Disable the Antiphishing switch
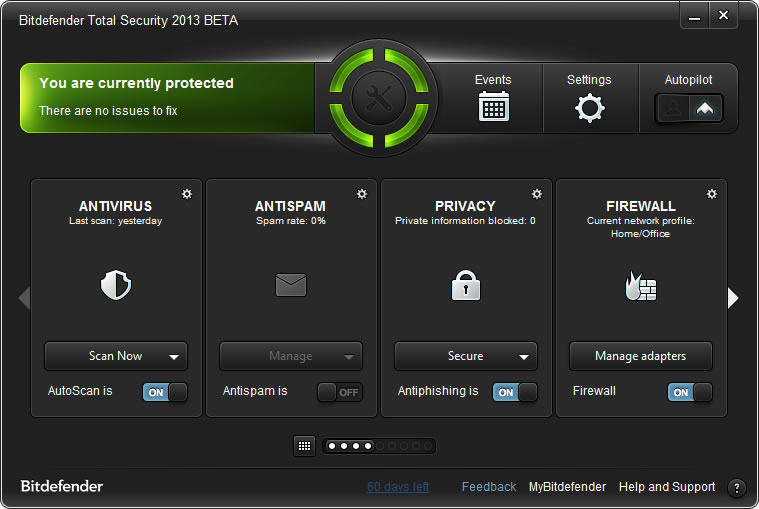This screenshot has width=759, height=509. 515,392
